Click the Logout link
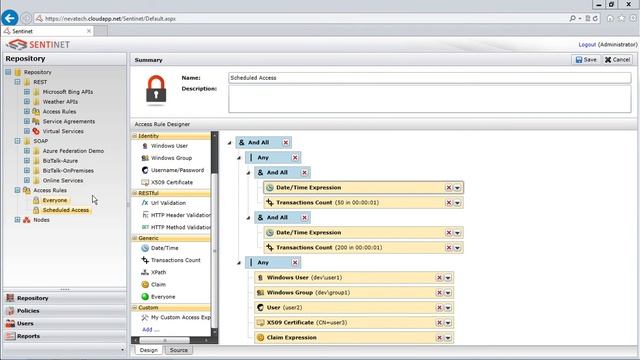Screen dimensions: 640x360 point(587,44)
